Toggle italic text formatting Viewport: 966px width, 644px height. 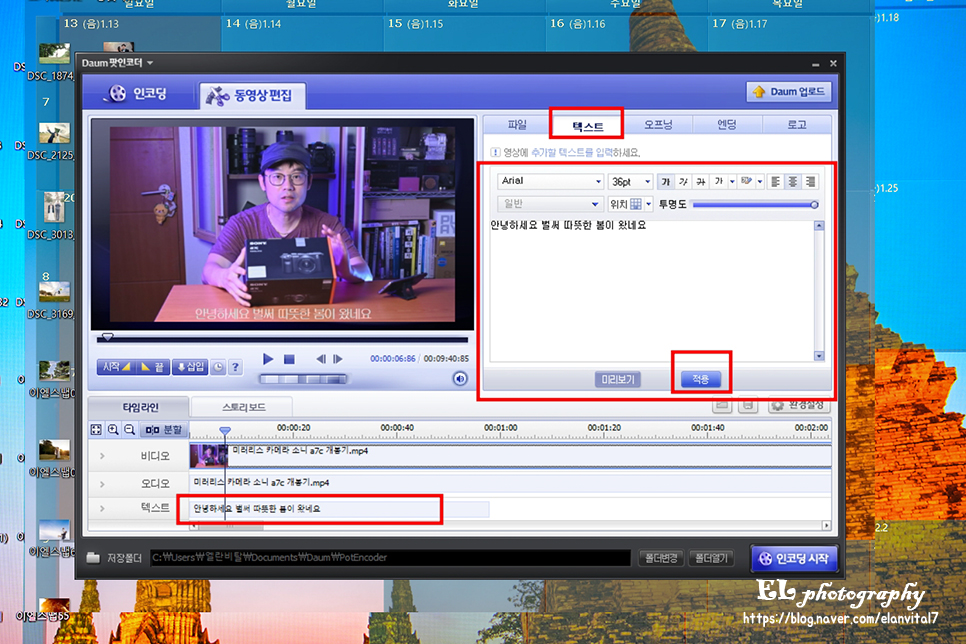click(x=683, y=182)
